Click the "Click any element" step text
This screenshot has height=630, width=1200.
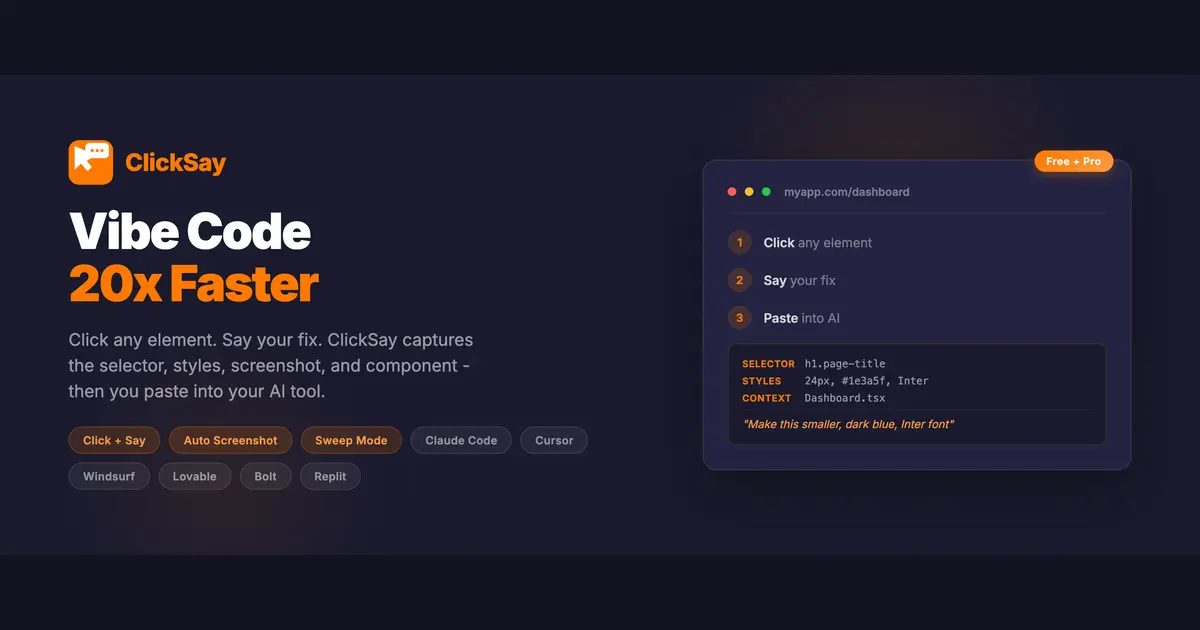pyautogui.click(x=818, y=242)
